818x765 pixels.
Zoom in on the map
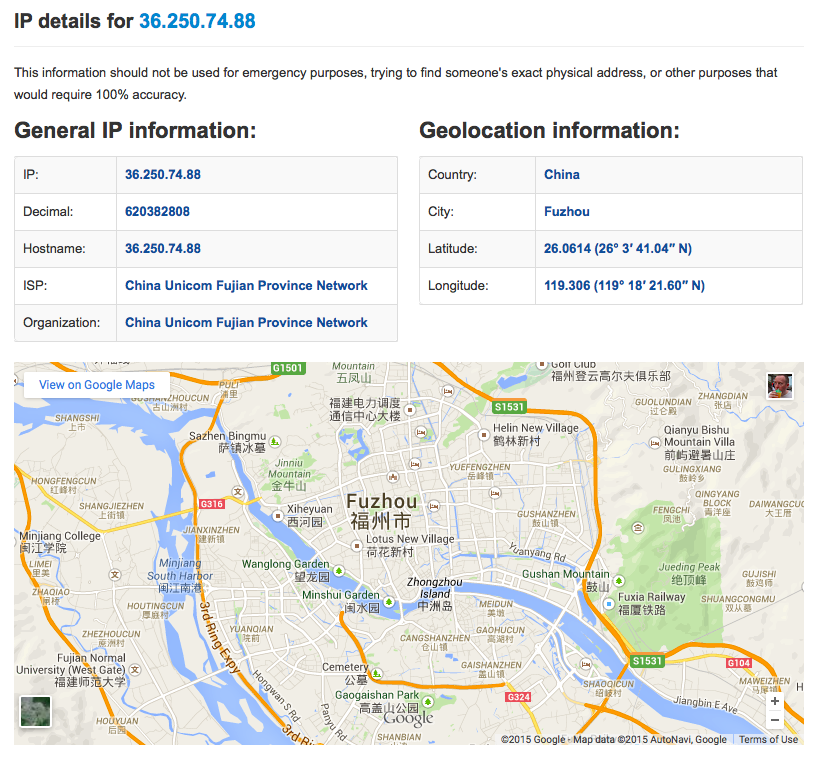point(775,701)
